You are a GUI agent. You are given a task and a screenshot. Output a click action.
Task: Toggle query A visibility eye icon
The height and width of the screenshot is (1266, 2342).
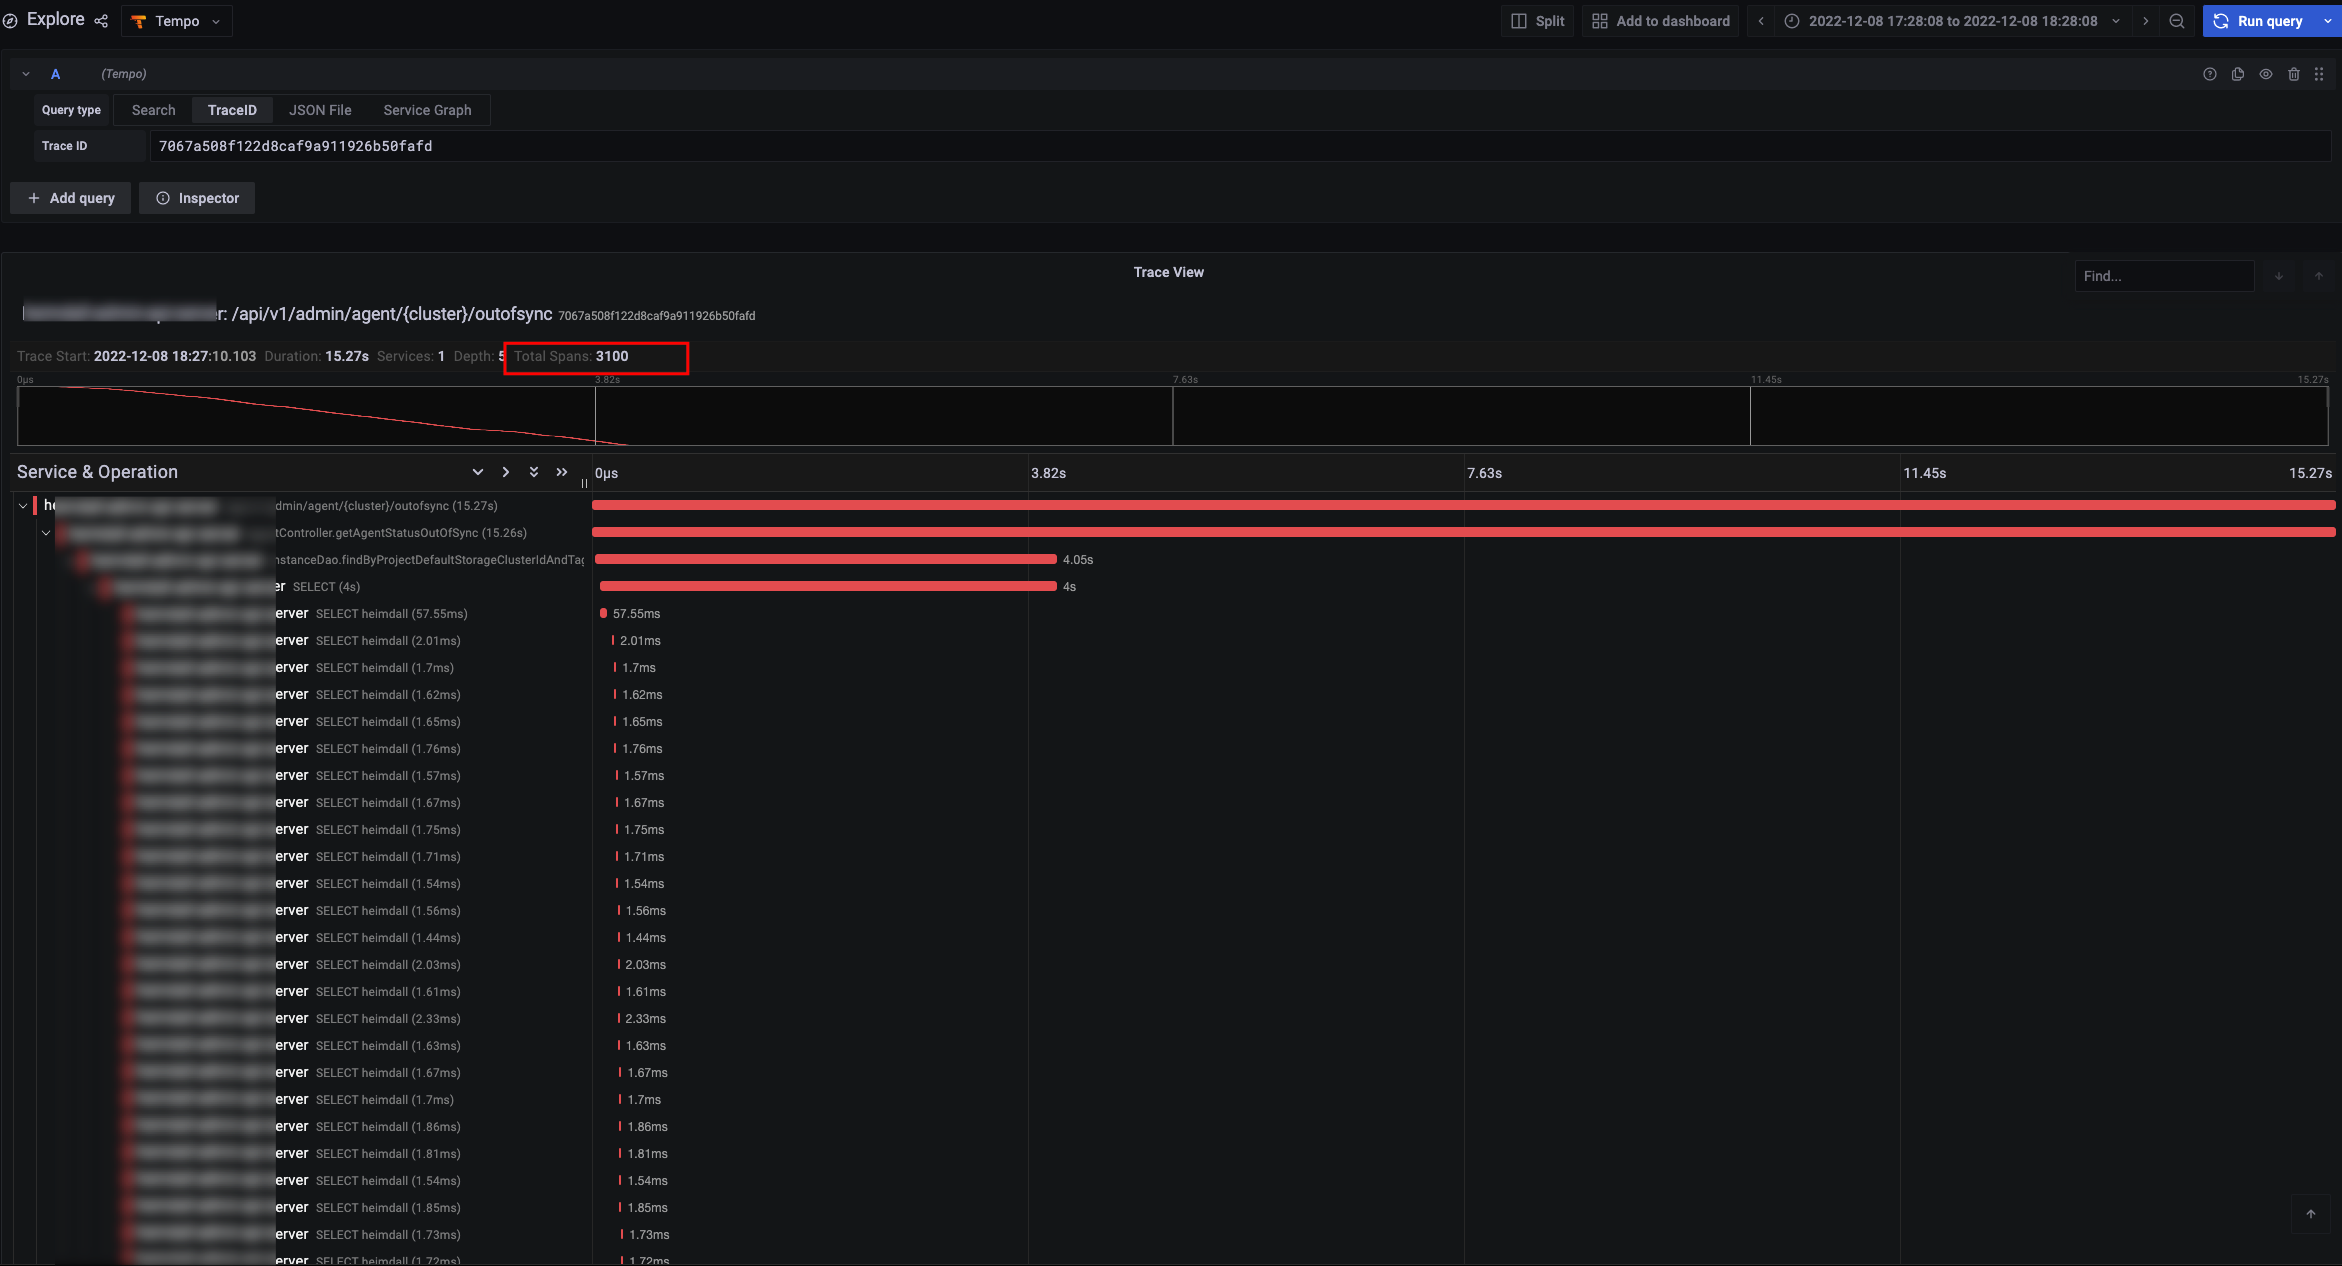pyautogui.click(x=2266, y=74)
